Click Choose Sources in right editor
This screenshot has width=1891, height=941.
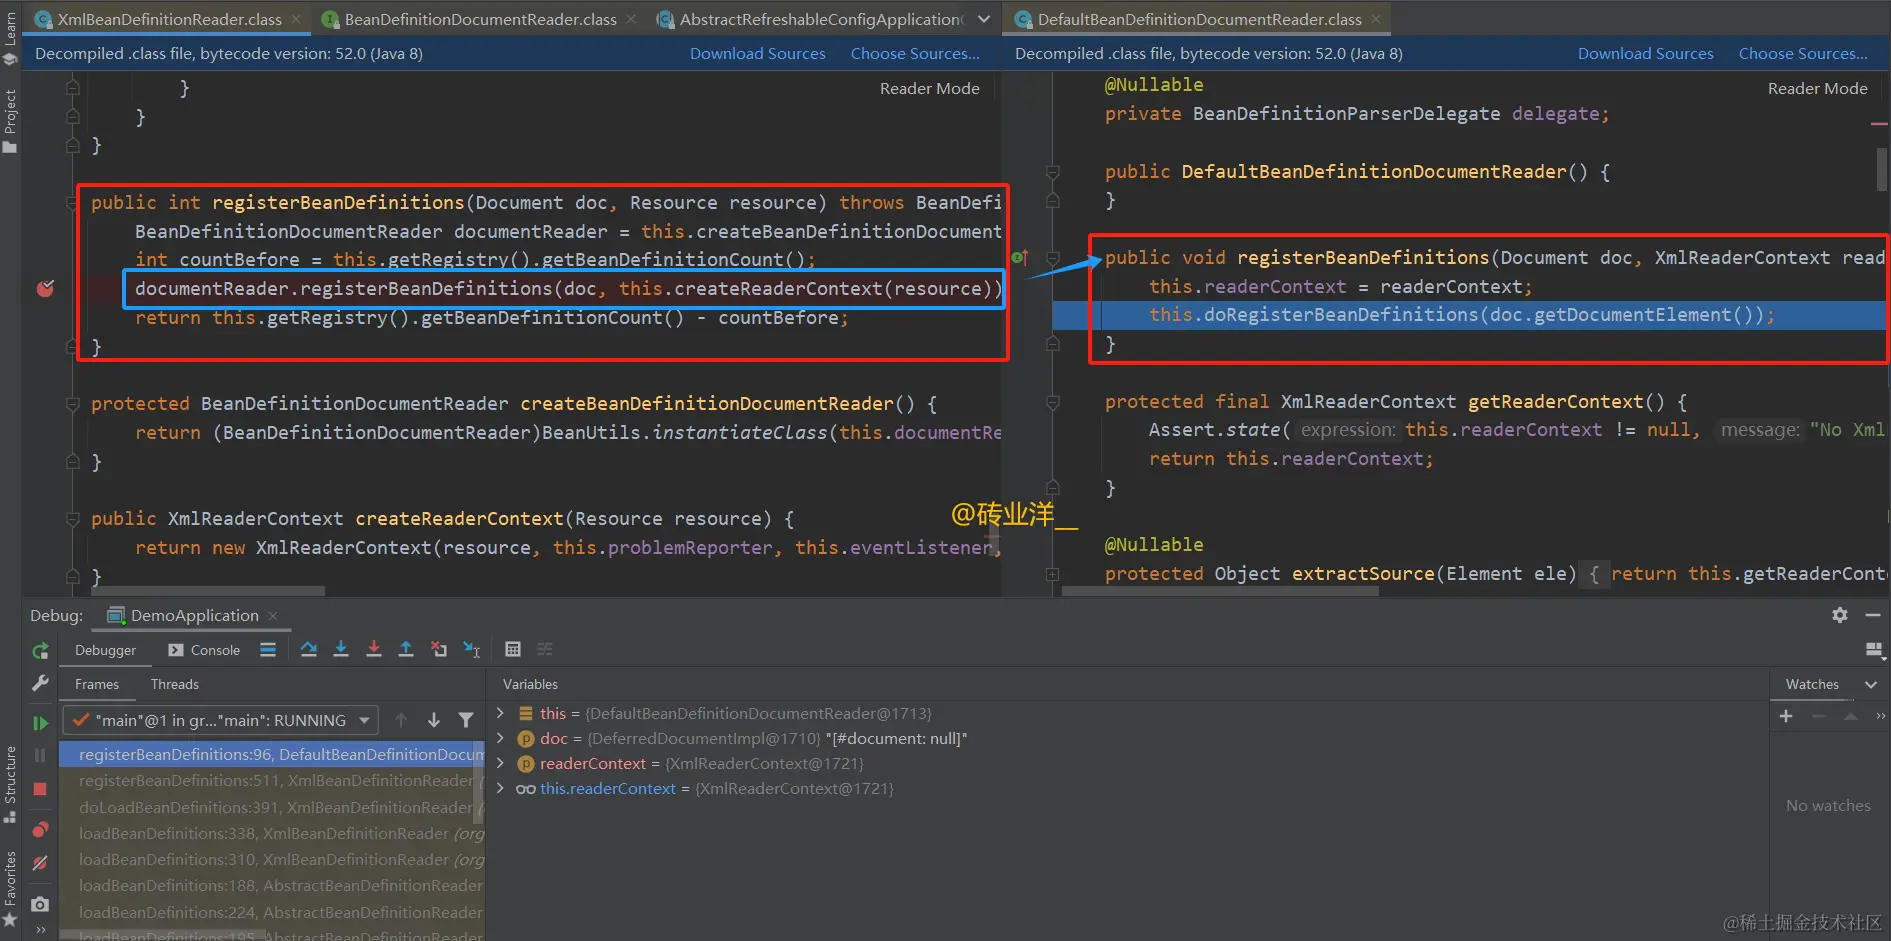coord(1803,53)
